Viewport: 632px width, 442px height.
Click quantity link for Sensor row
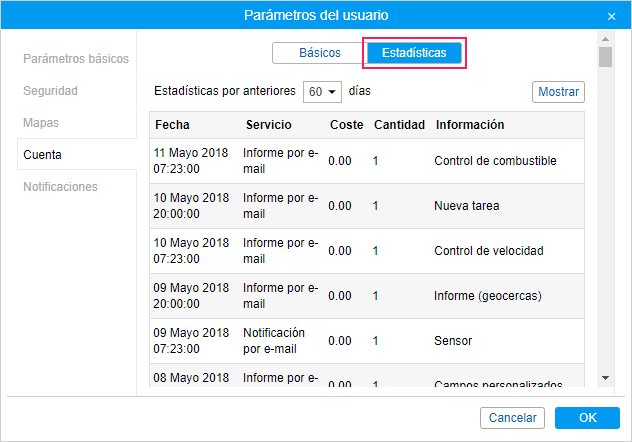click(x=376, y=341)
